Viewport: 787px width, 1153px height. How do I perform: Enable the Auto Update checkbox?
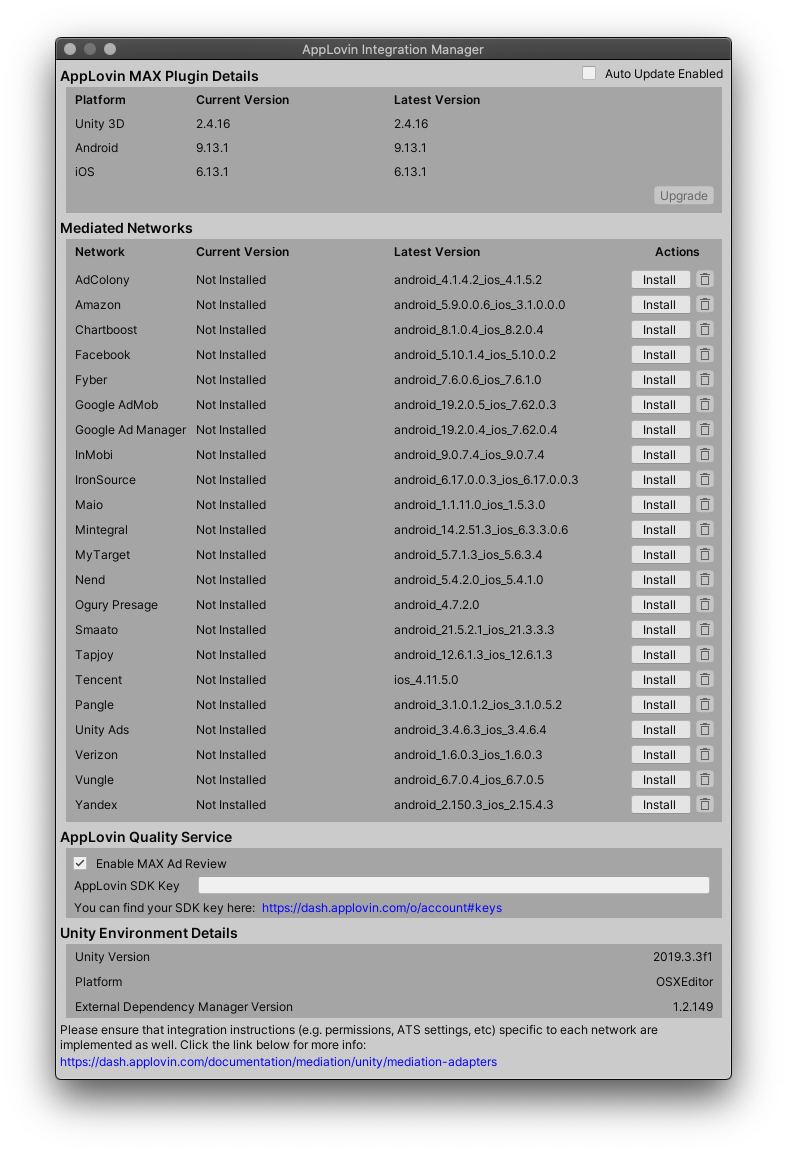point(589,74)
